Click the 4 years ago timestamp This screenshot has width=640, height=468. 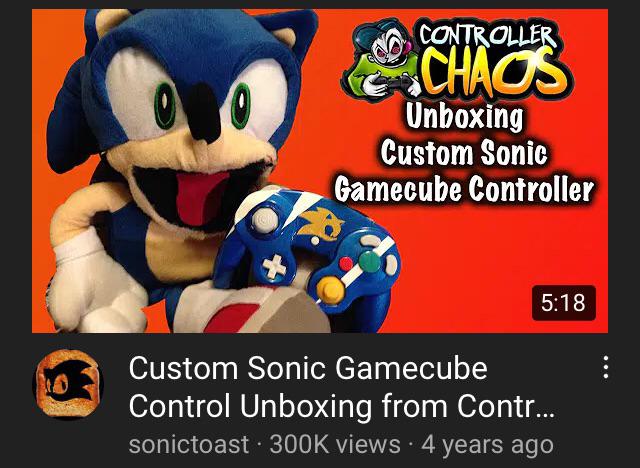tap(487, 444)
